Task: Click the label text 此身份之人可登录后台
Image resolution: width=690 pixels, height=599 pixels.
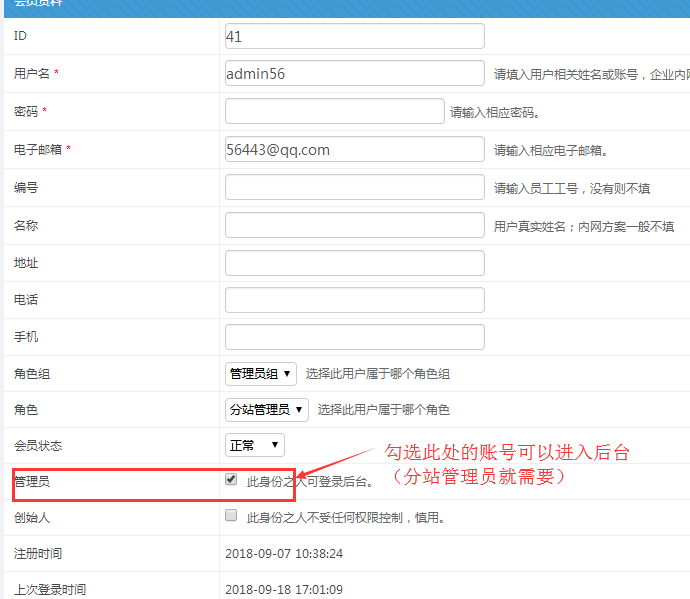Action: 309,482
